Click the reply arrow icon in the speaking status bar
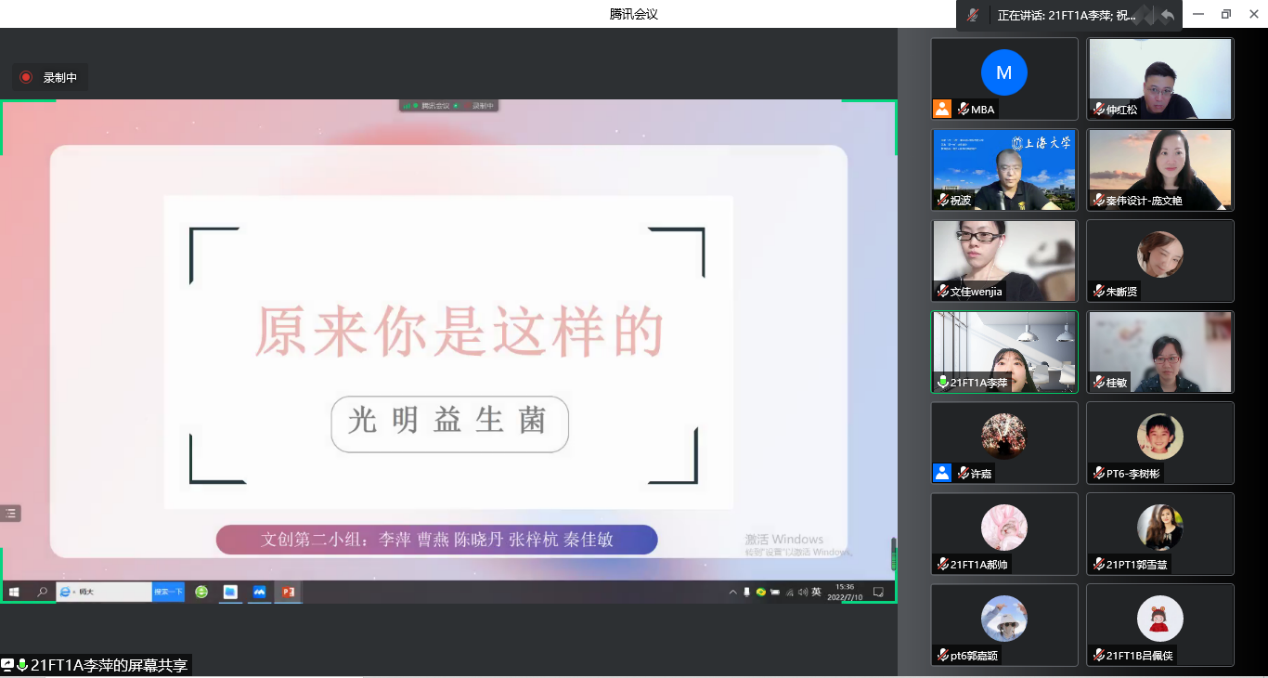The width and height of the screenshot is (1268, 678). tap(1167, 15)
